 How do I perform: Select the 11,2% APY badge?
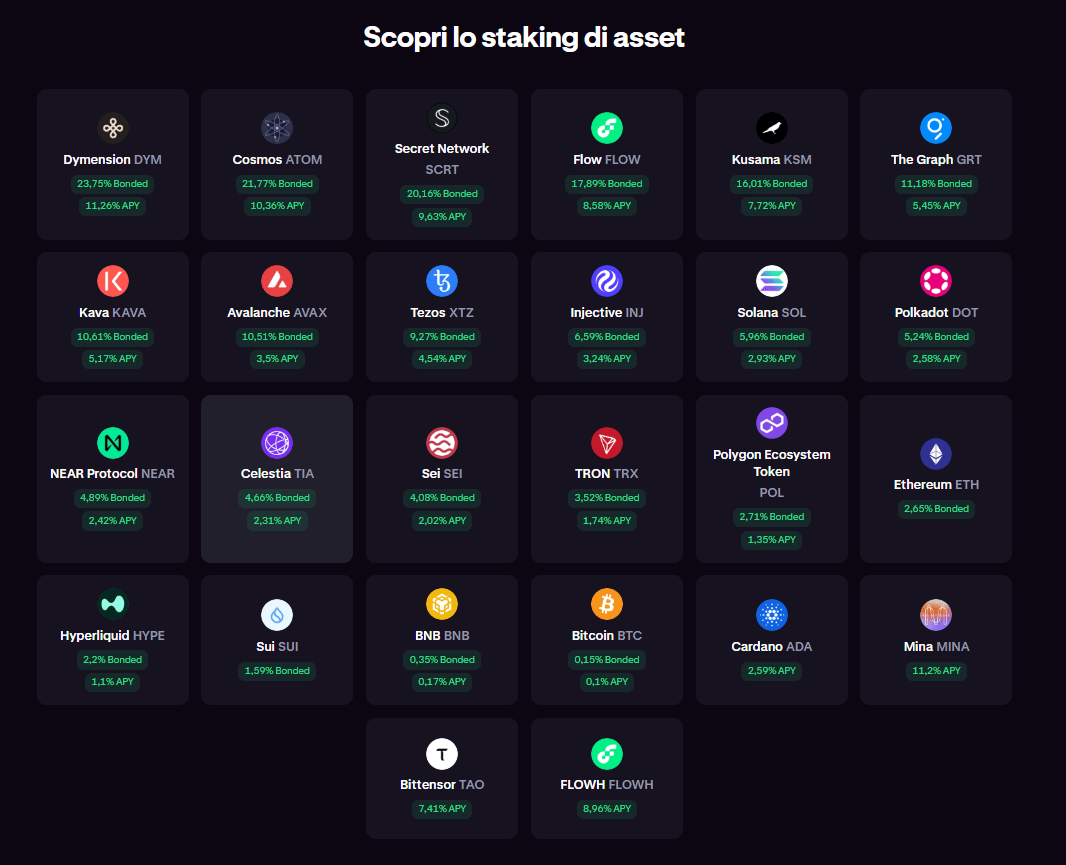point(936,671)
